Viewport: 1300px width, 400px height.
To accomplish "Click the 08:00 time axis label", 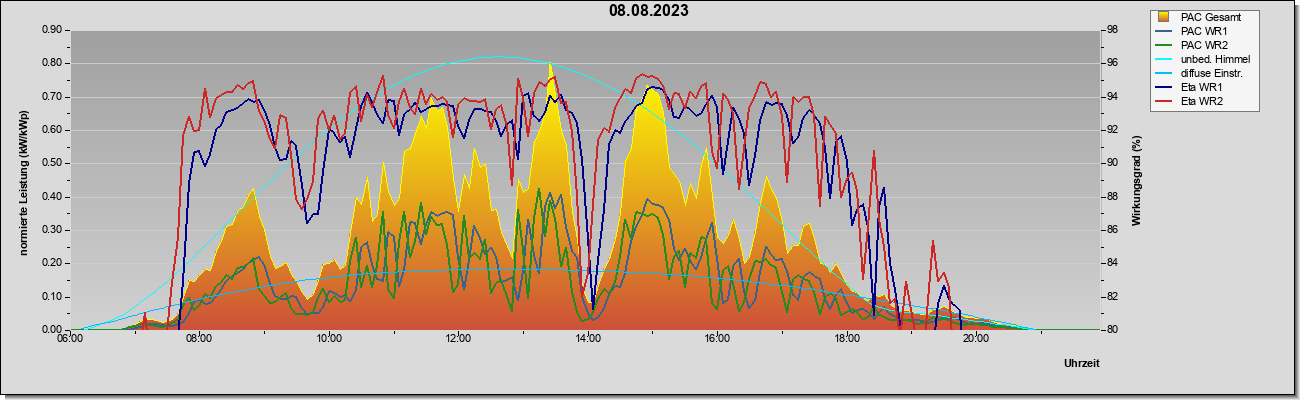I will 199,339.
